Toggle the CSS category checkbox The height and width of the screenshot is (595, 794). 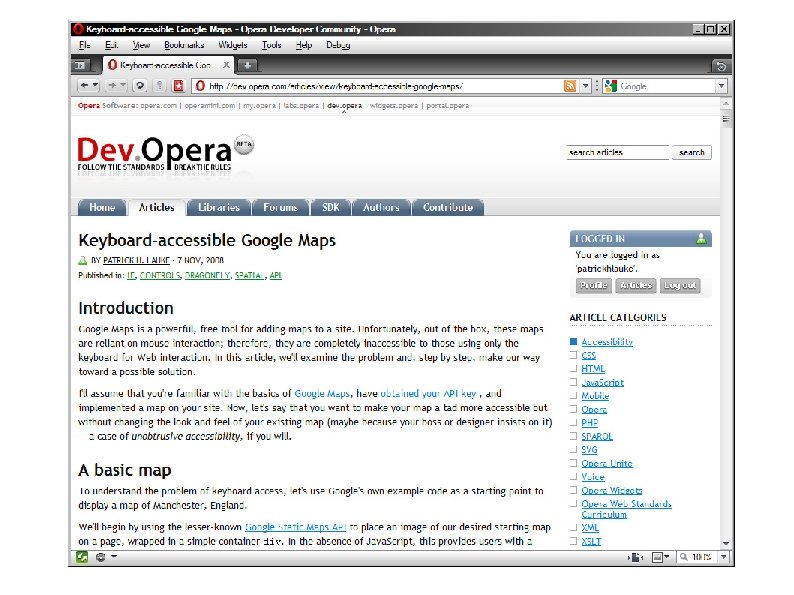click(x=573, y=355)
